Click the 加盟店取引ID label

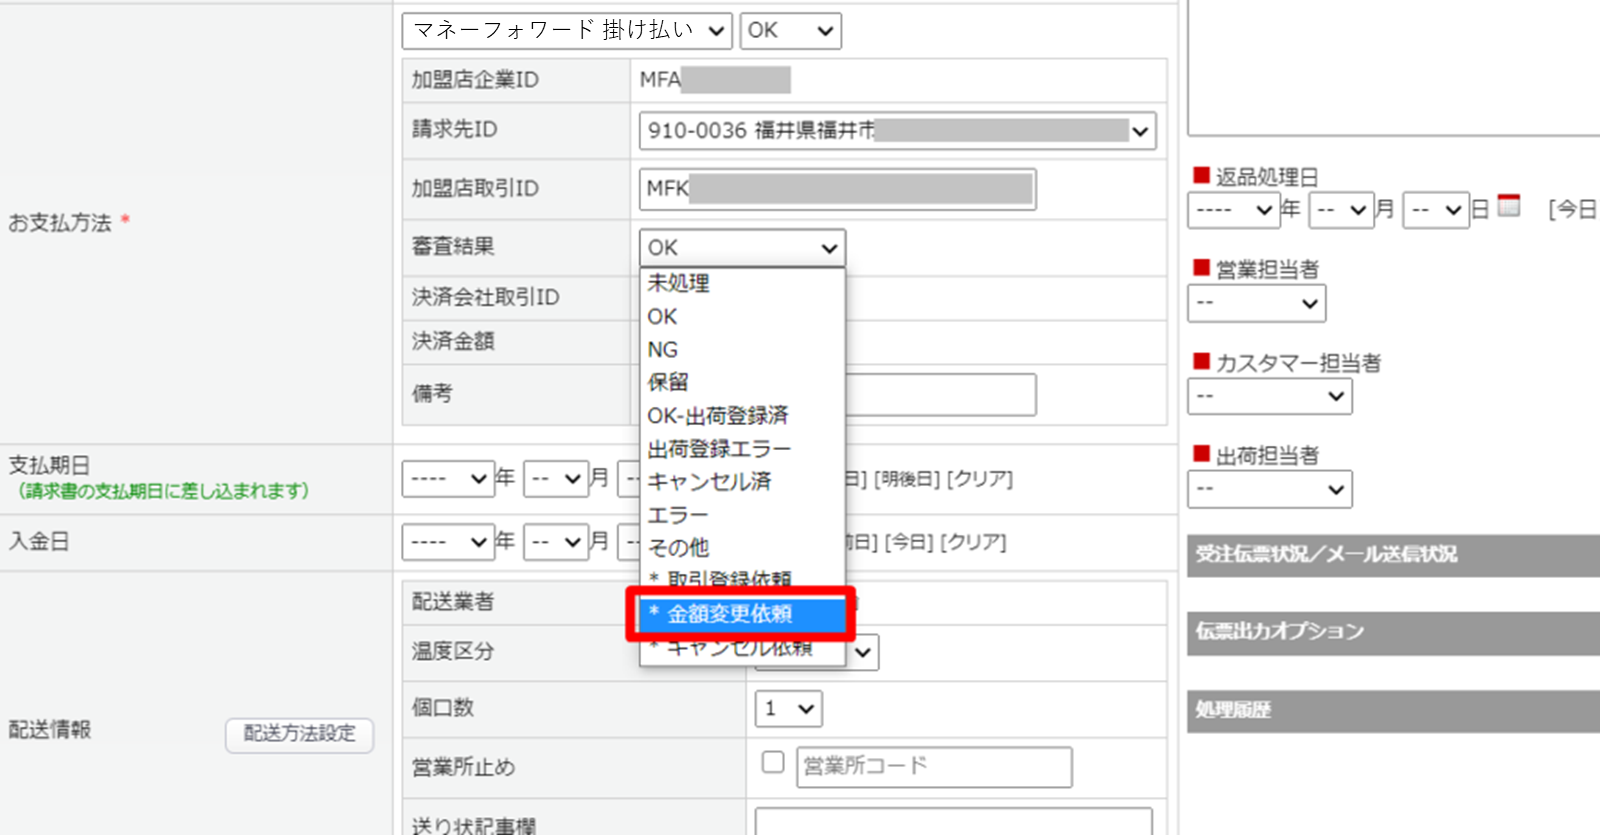click(475, 189)
